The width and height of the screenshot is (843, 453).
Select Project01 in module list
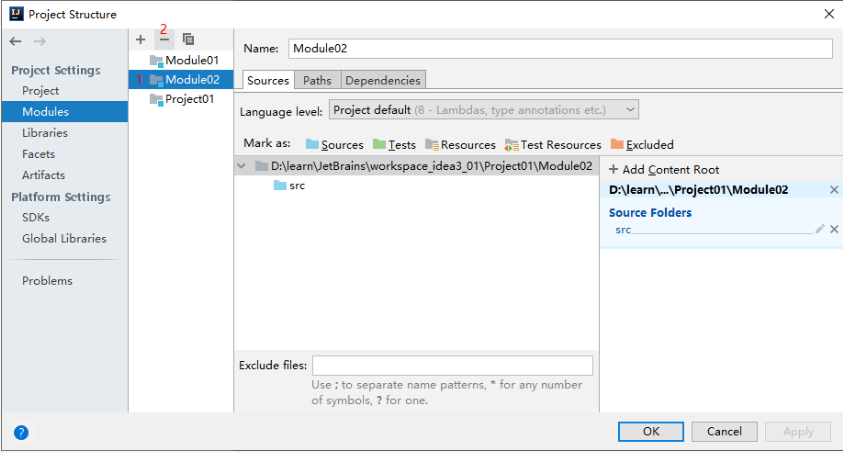tap(182, 99)
